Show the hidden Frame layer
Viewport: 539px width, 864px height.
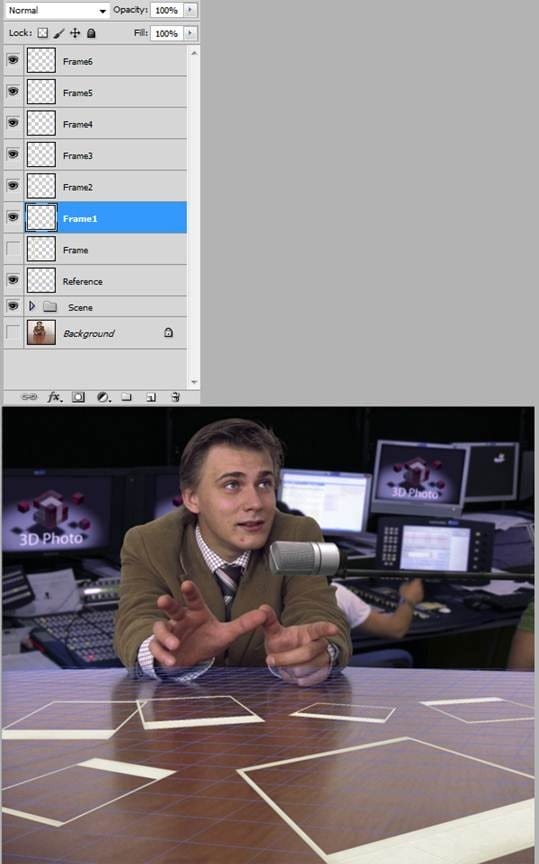click(x=13, y=249)
